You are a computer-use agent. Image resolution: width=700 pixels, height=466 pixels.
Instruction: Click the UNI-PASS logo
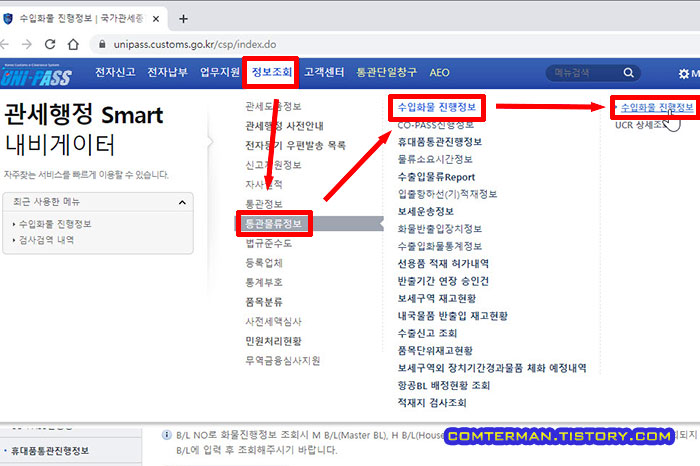click(37, 75)
